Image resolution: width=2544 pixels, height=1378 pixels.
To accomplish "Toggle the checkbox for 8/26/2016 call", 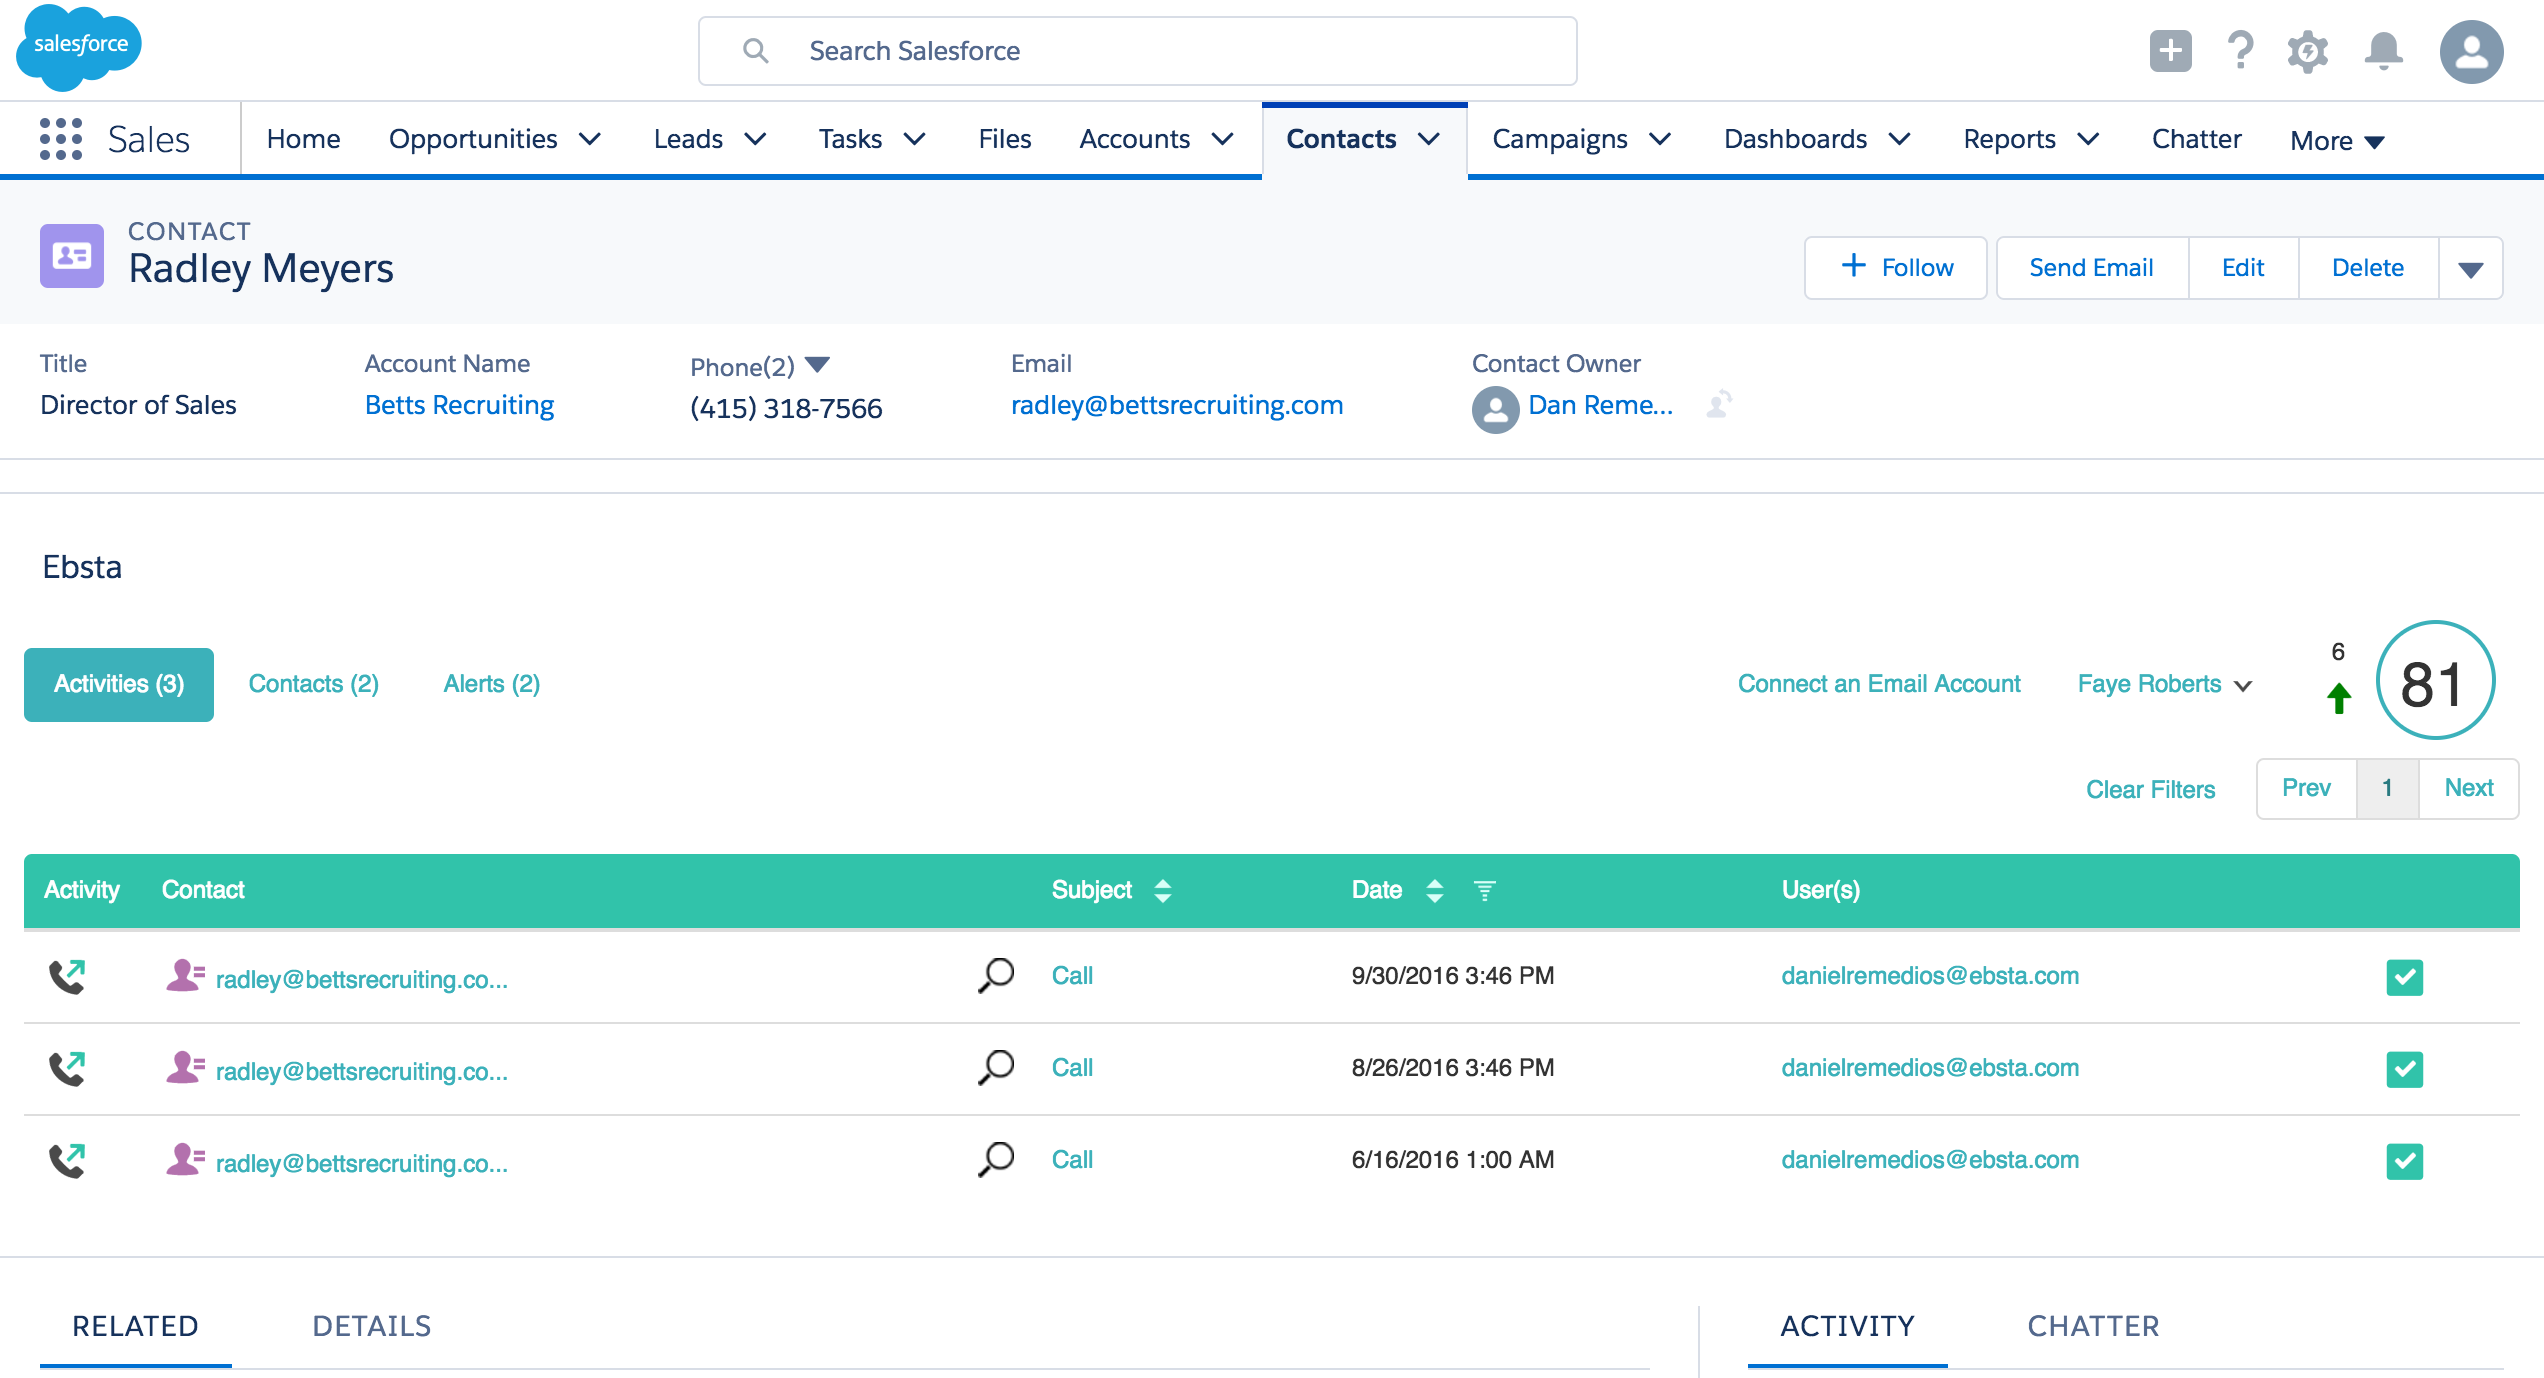I will click(2404, 1069).
